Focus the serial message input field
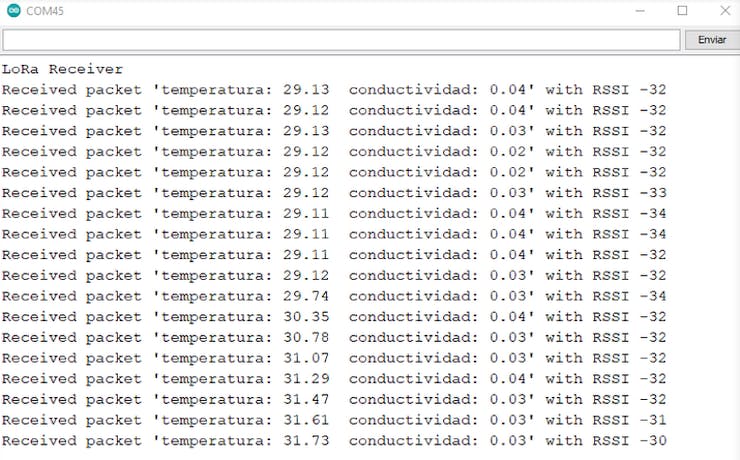Image resolution: width=740 pixels, height=460 pixels. pos(340,40)
